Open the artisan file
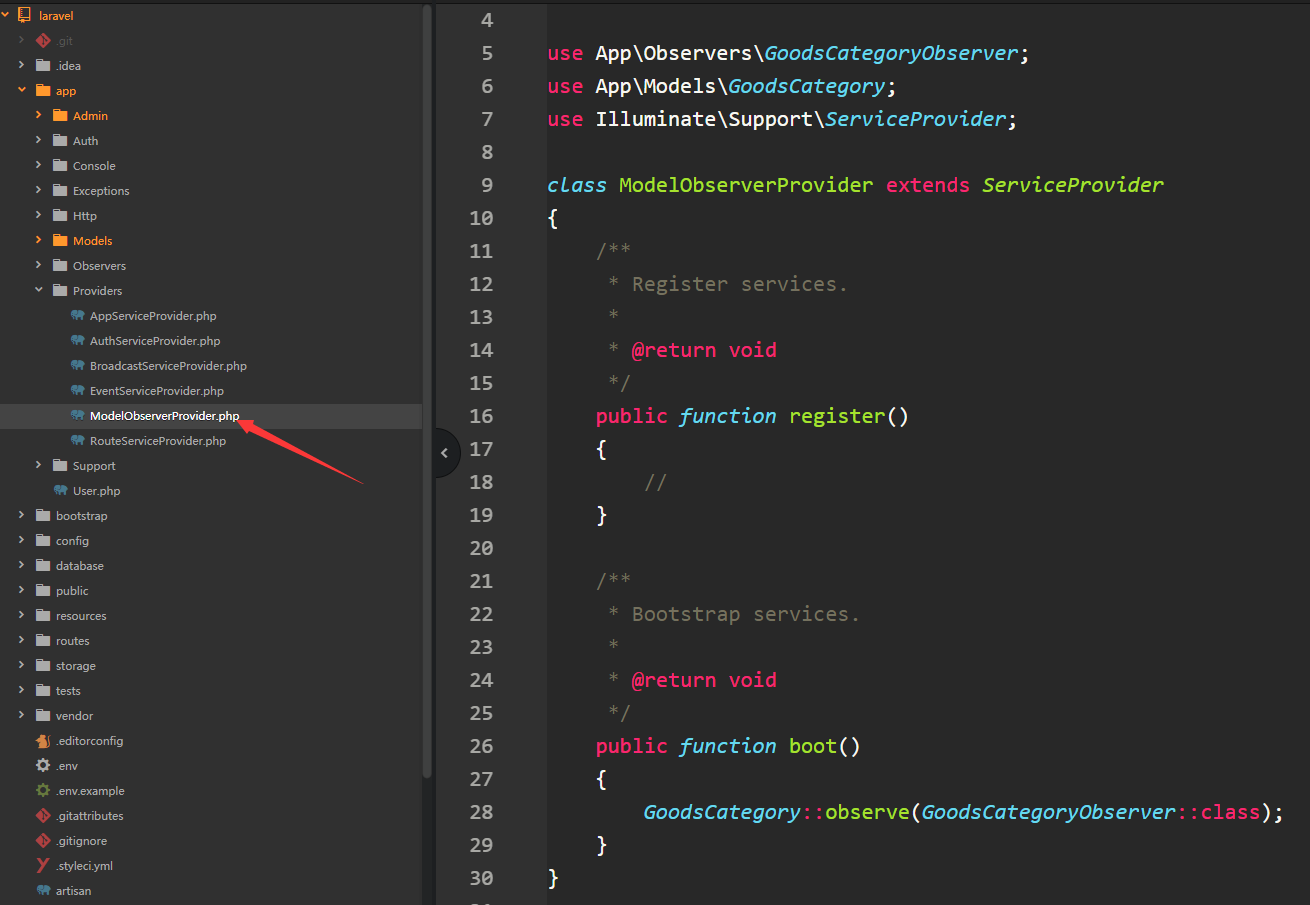Image resolution: width=1310 pixels, height=905 pixels. tap(73, 891)
